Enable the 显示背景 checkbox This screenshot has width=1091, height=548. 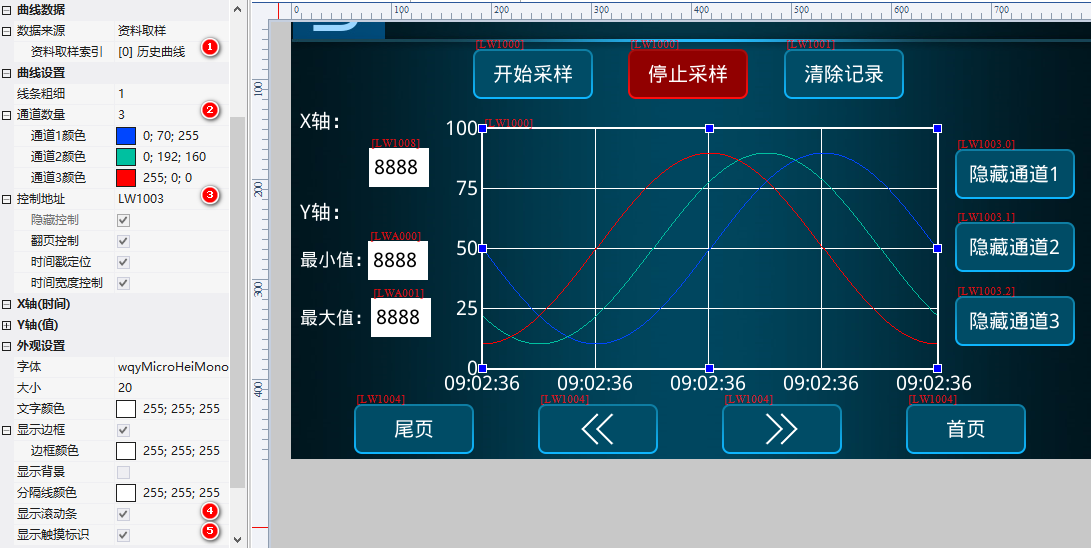click(x=124, y=472)
